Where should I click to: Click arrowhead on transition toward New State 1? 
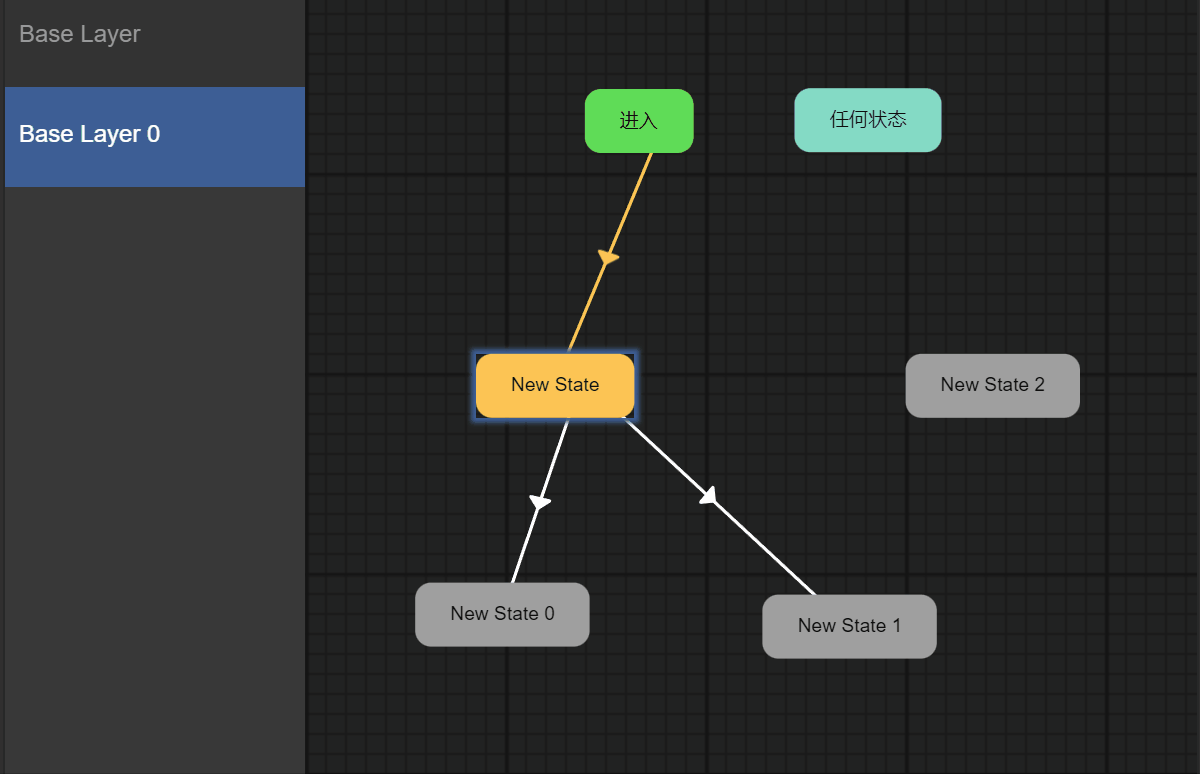709,496
